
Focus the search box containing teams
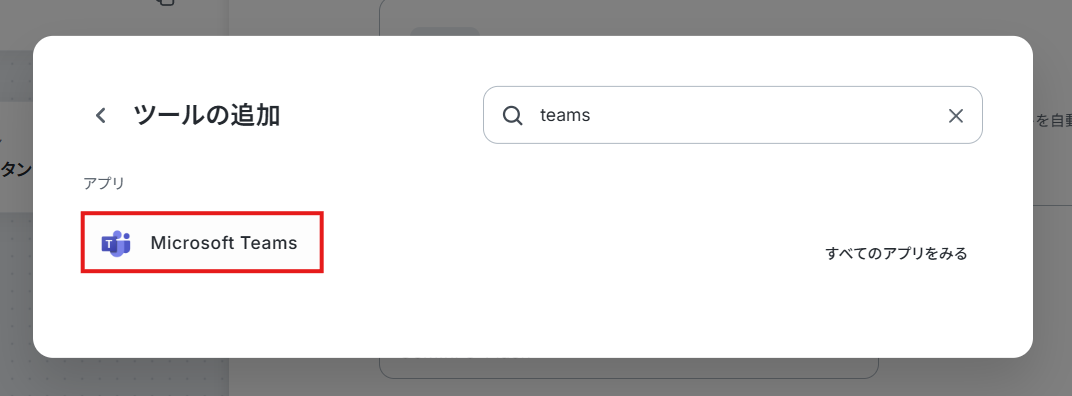[x=732, y=115]
